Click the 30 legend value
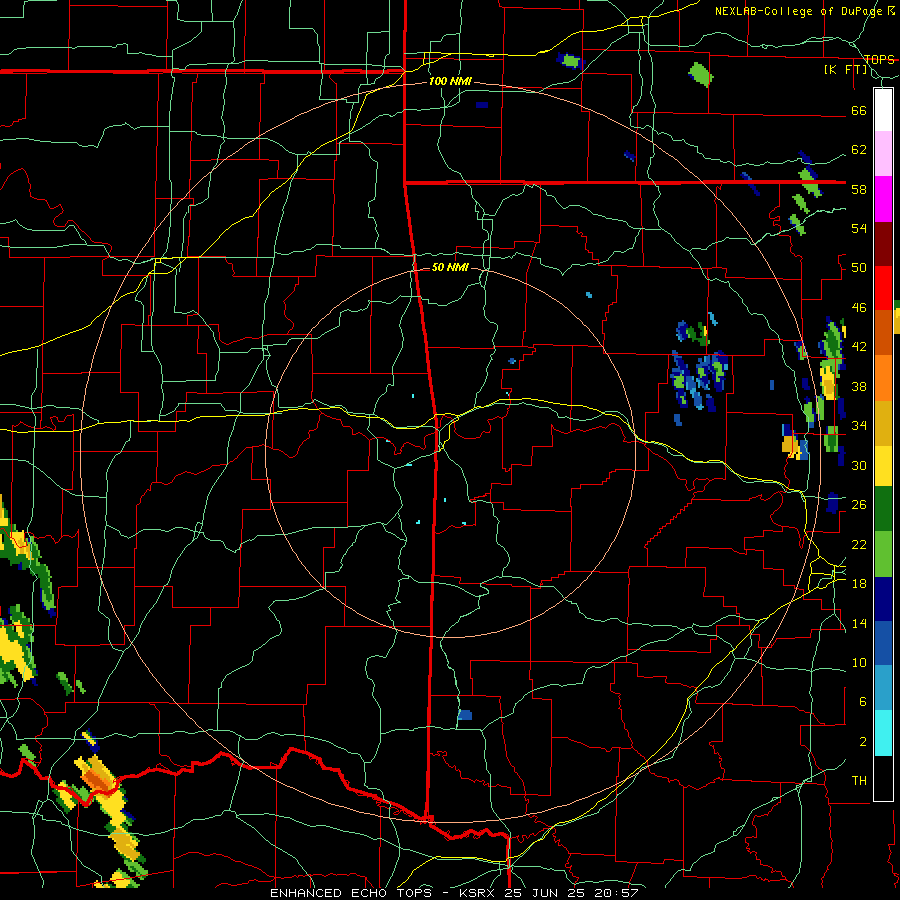900x900 pixels. [859, 465]
